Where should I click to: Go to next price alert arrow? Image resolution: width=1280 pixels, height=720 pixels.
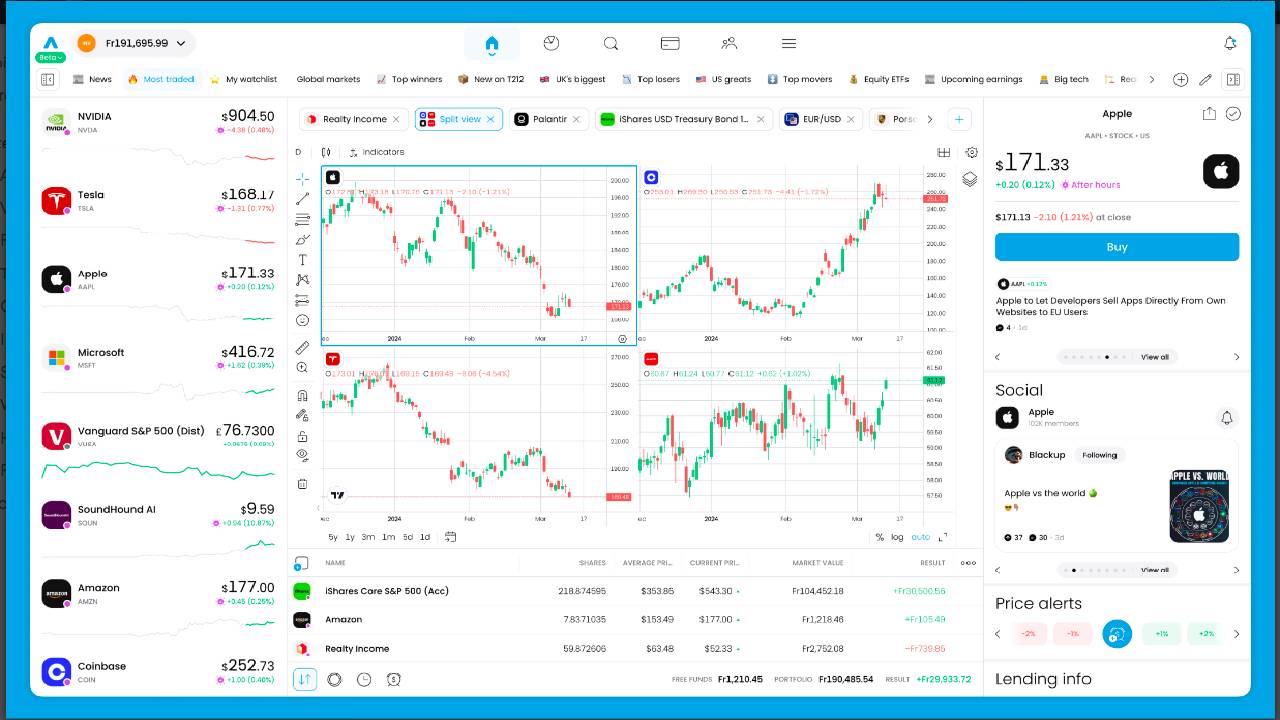point(1236,634)
